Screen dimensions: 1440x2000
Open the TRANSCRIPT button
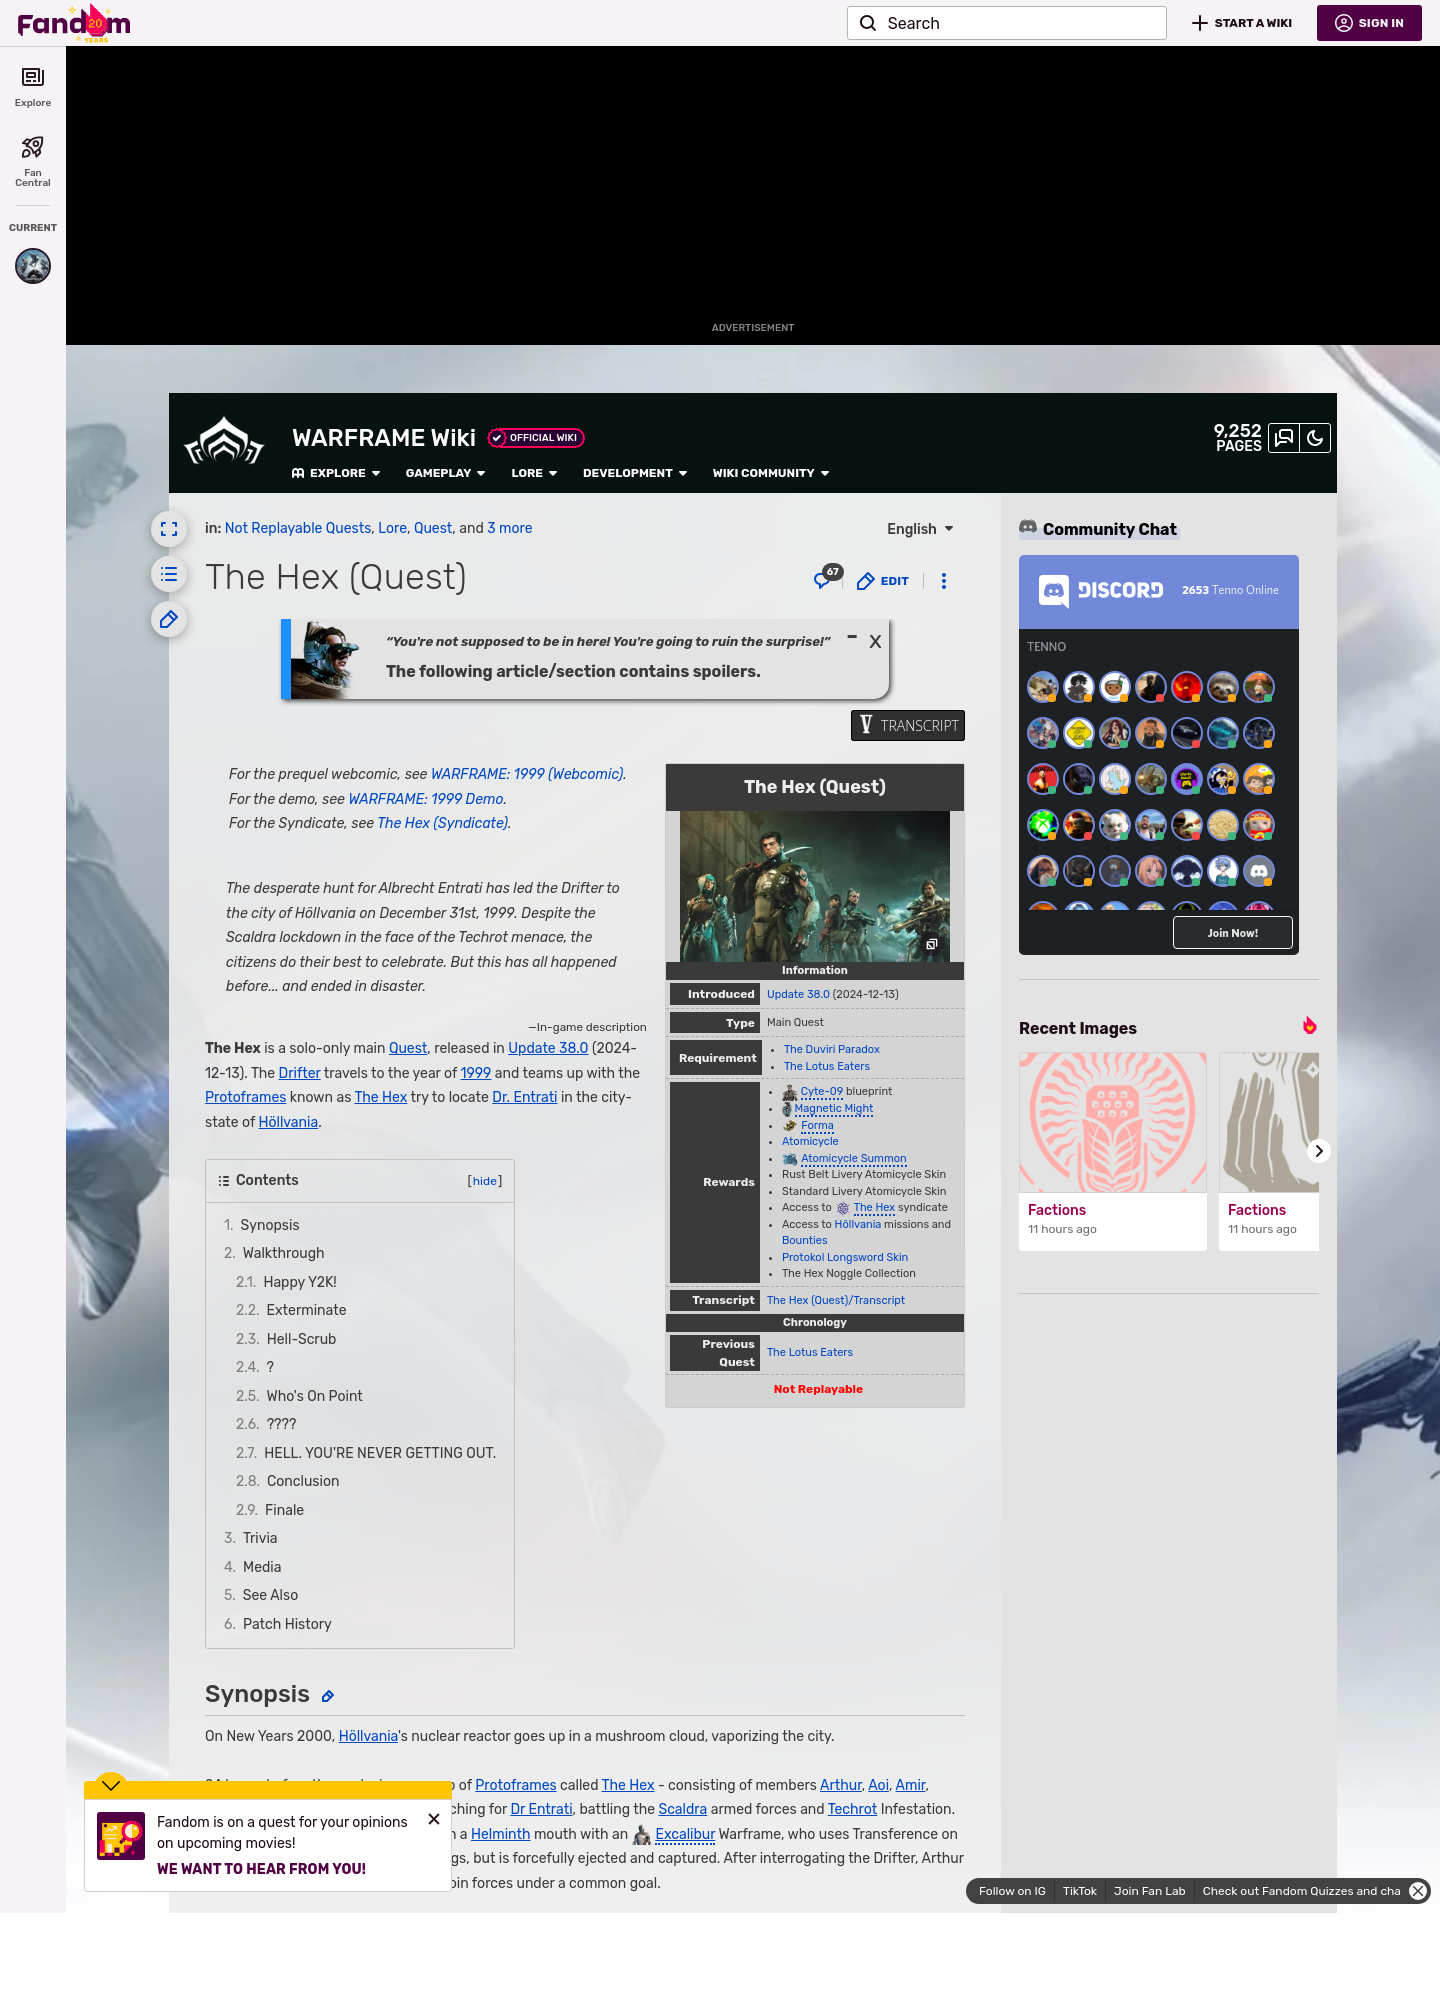[908, 725]
